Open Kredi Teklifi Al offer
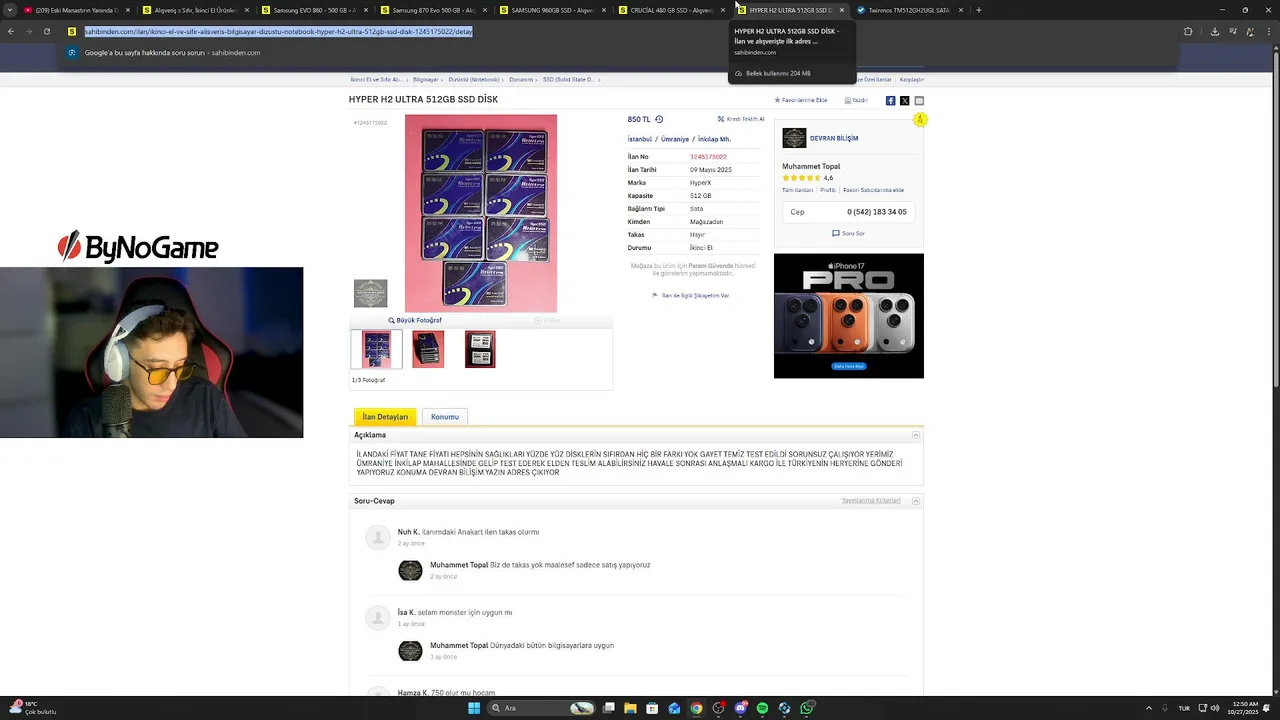This screenshot has width=1280, height=720. (741, 119)
